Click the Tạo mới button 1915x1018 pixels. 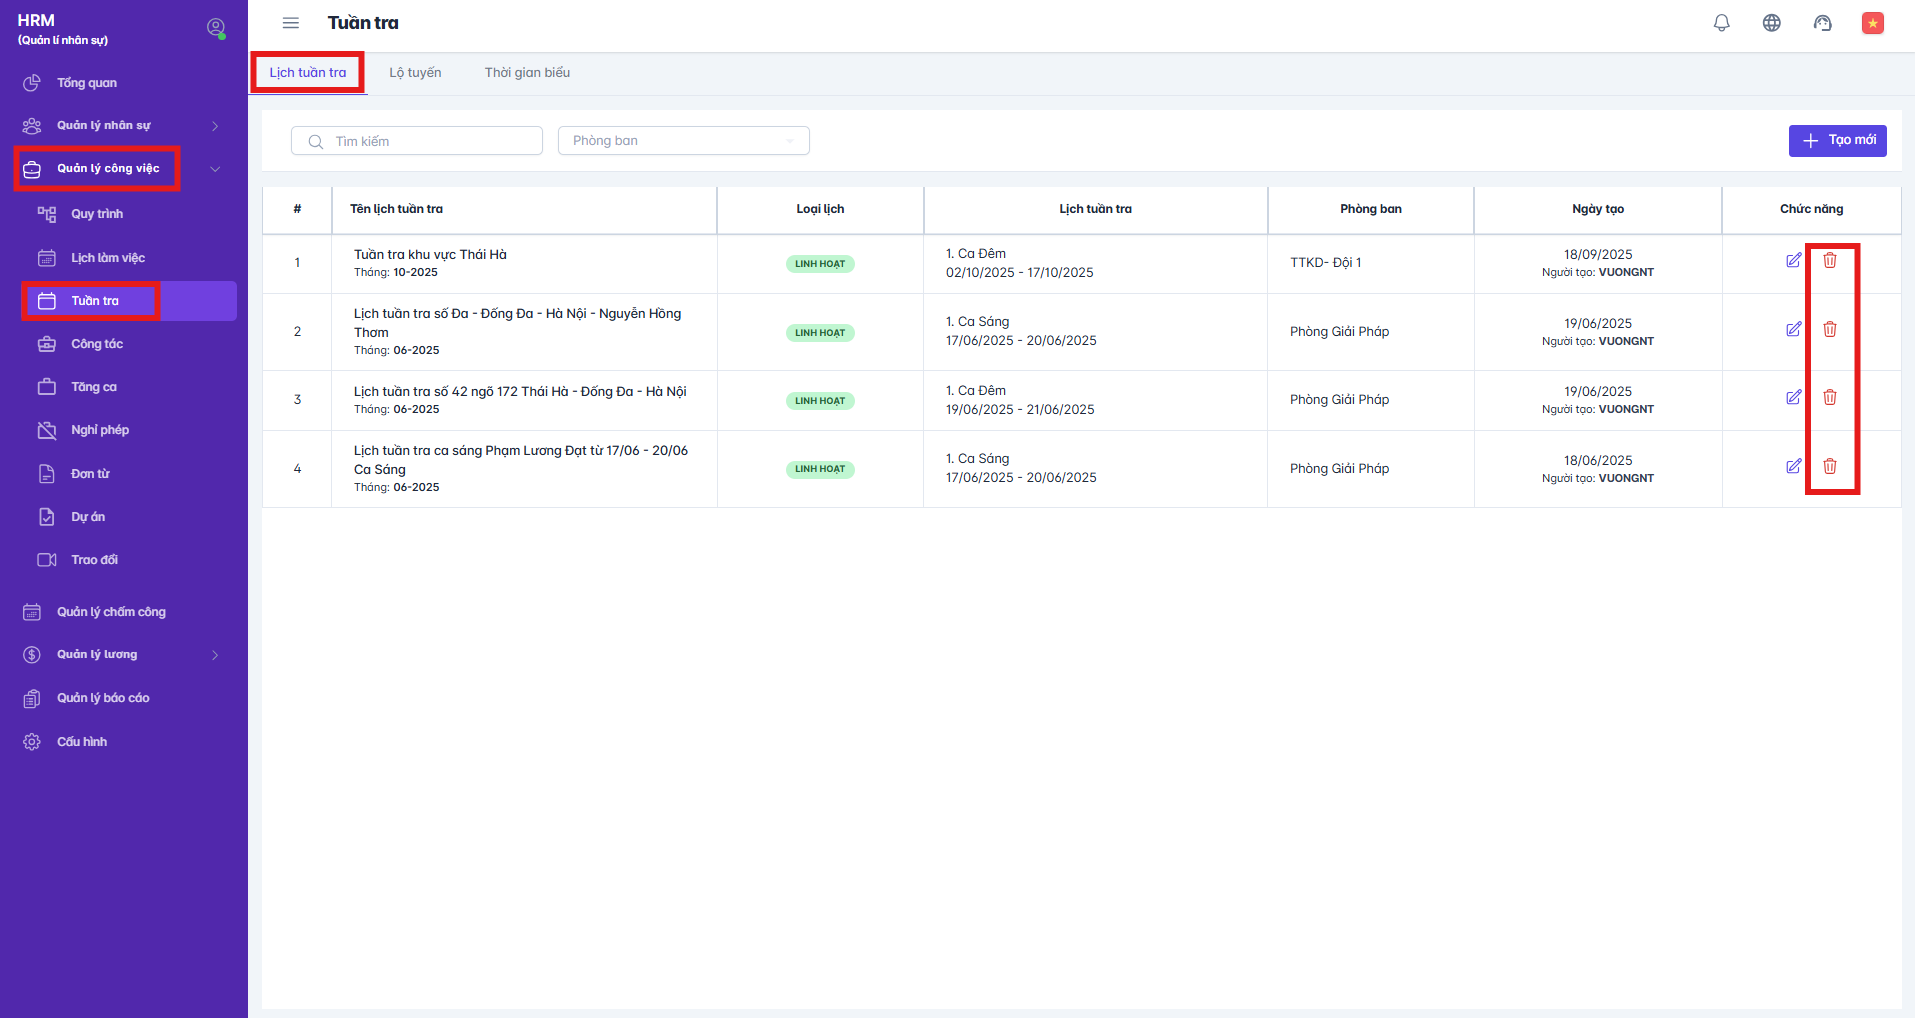(1837, 141)
